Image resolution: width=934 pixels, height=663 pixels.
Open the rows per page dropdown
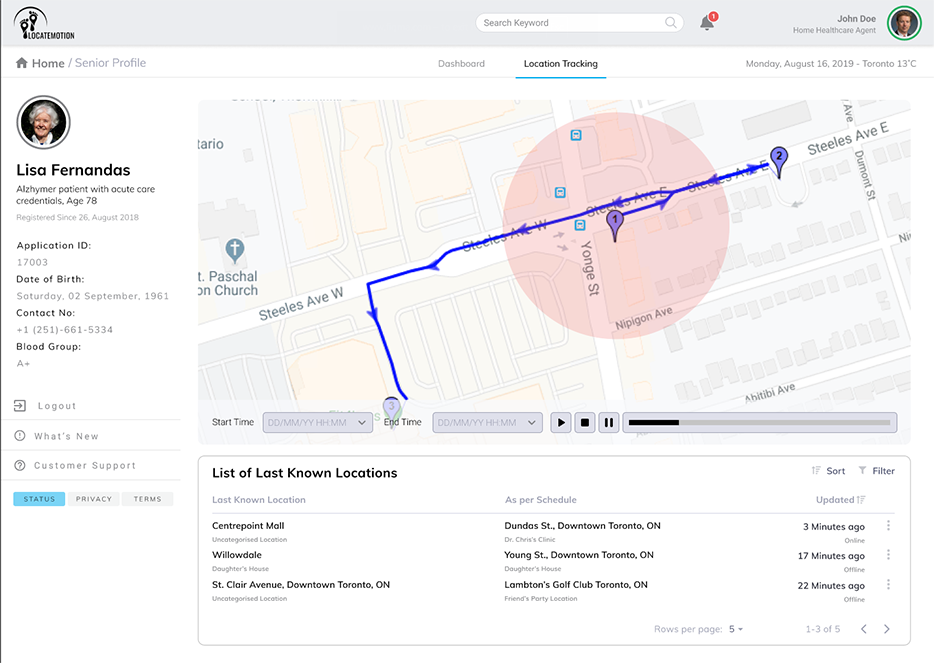coord(736,629)
